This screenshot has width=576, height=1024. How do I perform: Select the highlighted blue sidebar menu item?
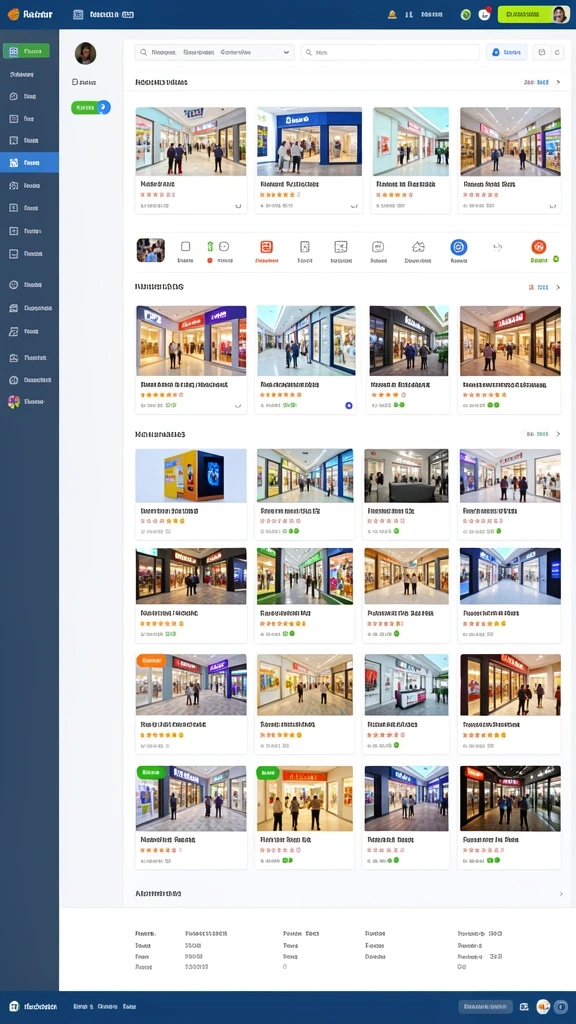coord(29,163)
